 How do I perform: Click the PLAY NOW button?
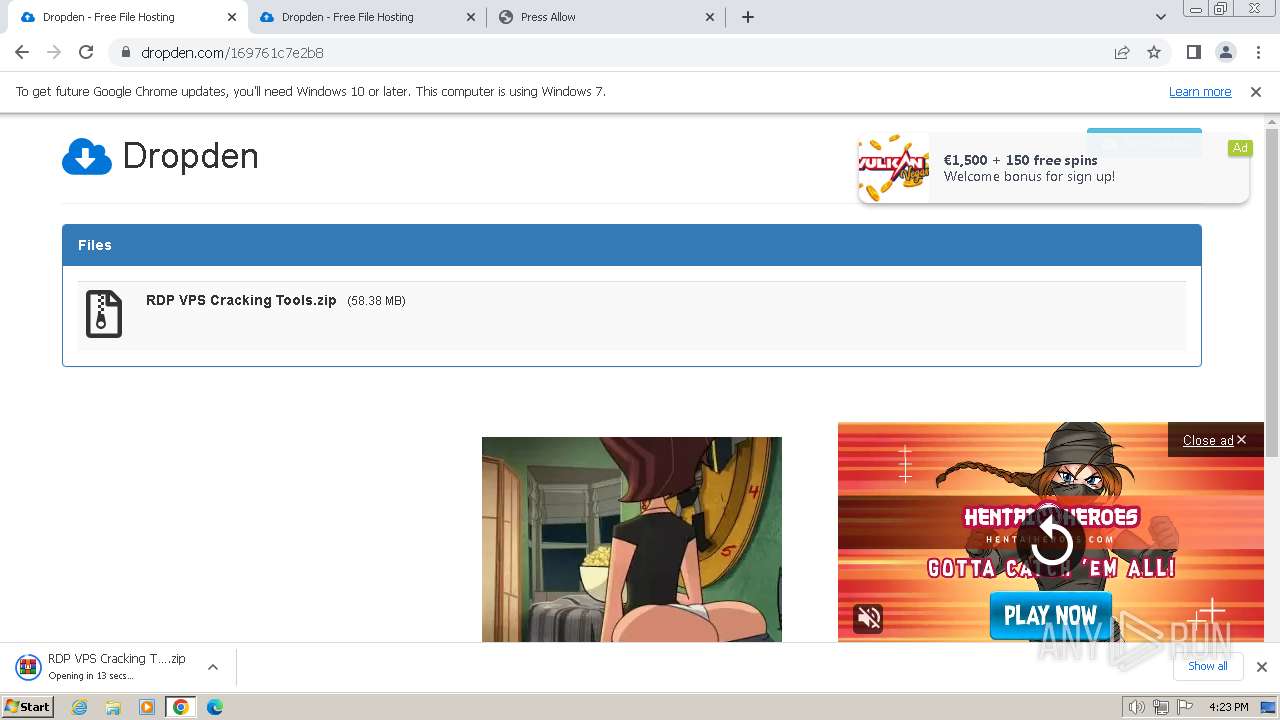(1050, 615)
